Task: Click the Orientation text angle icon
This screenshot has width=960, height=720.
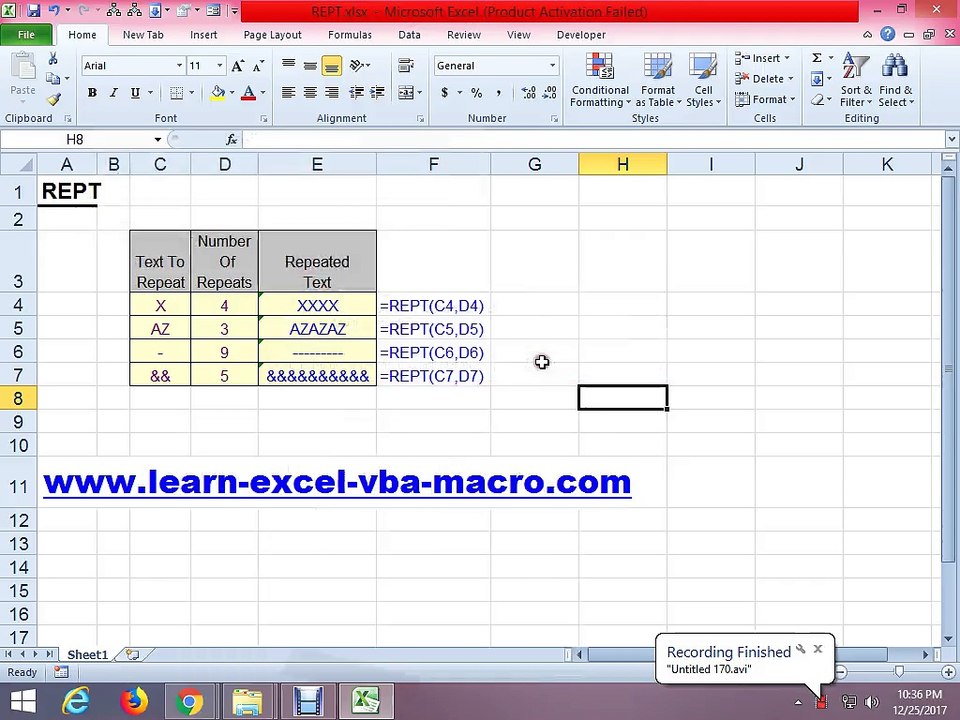Action: pos(356,65)
